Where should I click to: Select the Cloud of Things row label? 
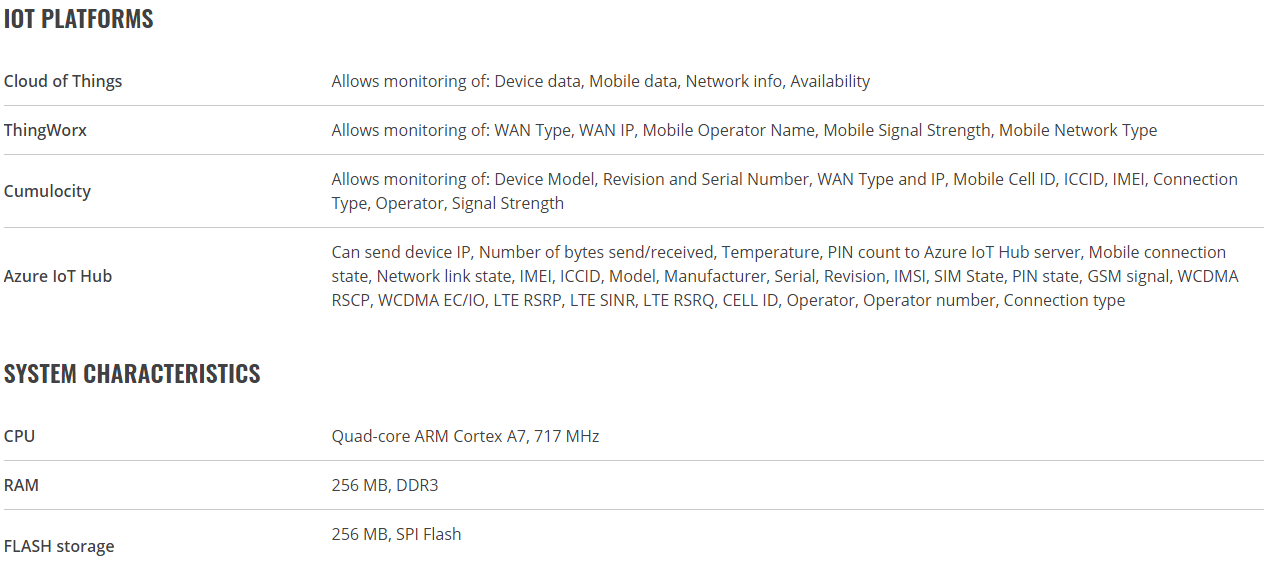pyautogui.click(x=63, y=81)
